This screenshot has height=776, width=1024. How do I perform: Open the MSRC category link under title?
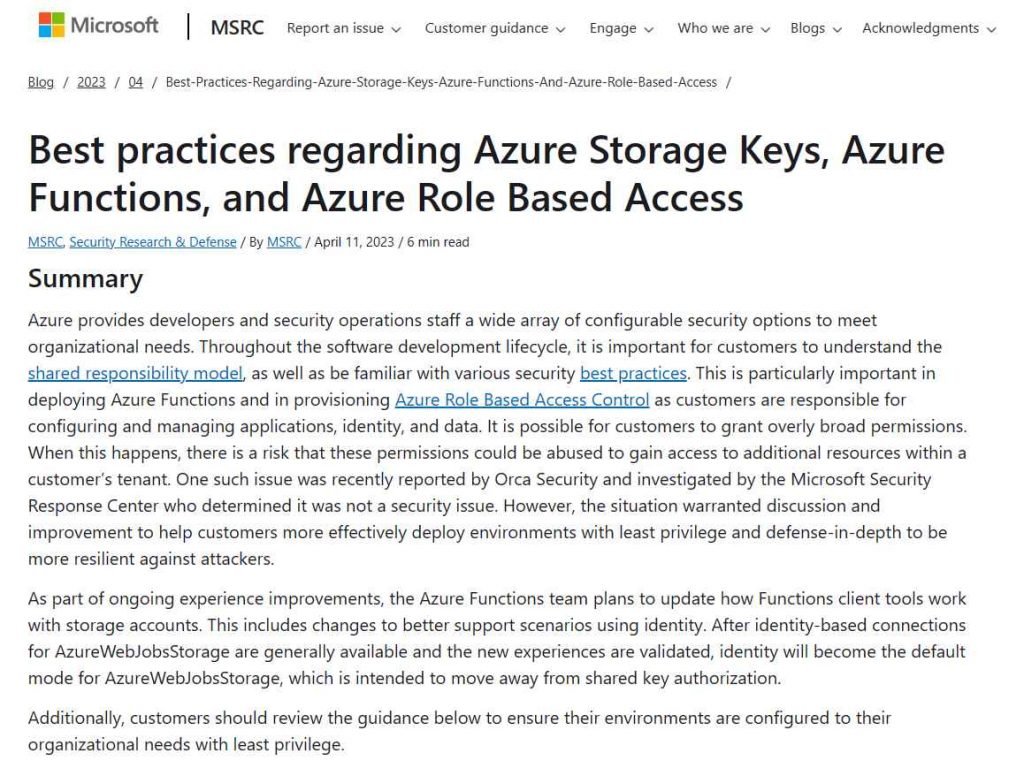[45, 242]
